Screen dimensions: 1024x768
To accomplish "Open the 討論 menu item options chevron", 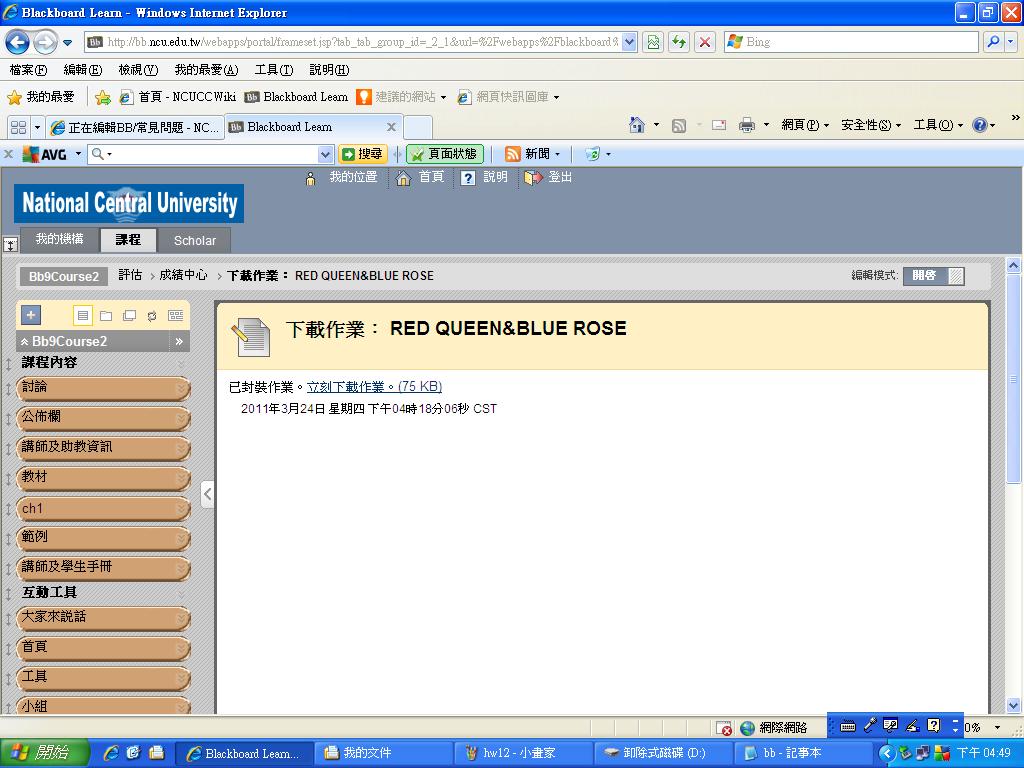I will (x=181, y=388).
